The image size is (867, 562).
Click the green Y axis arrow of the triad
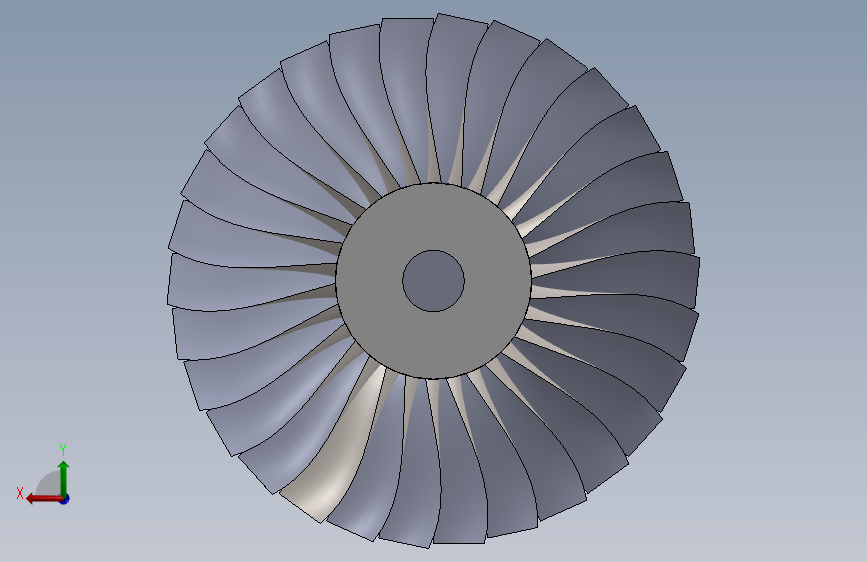click(x=64, y=478)
